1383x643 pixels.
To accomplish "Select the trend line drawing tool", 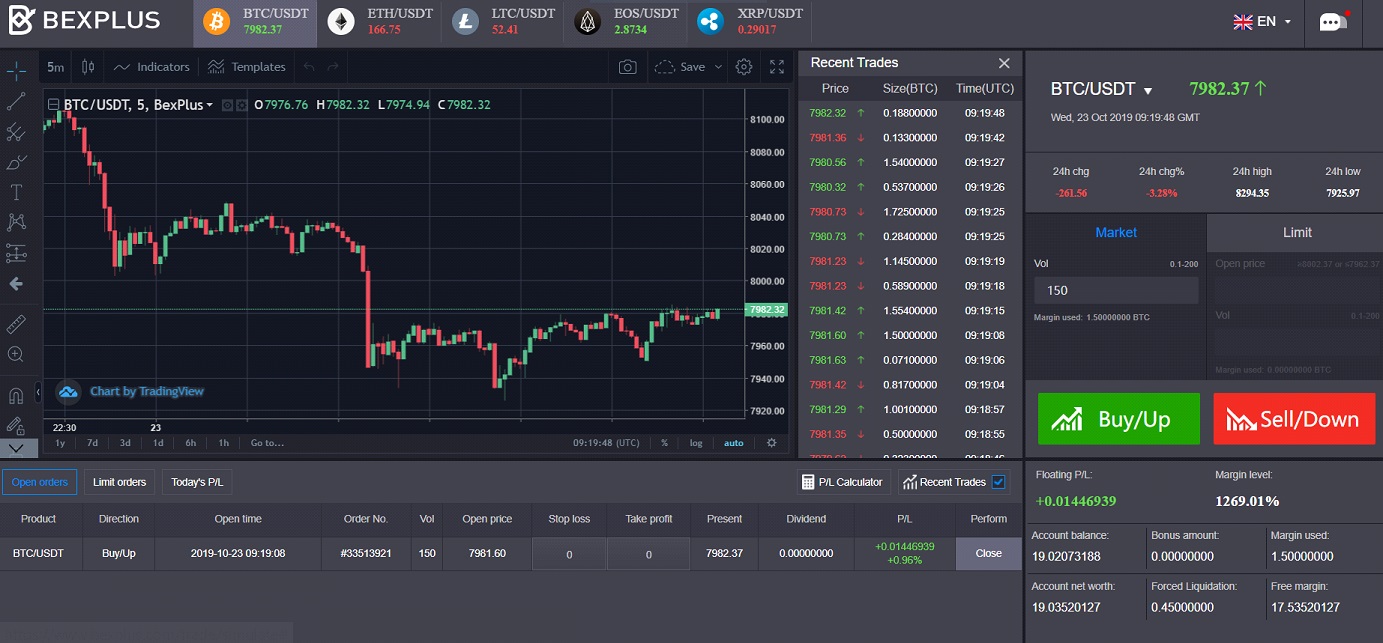I will [x=16, y=101].
